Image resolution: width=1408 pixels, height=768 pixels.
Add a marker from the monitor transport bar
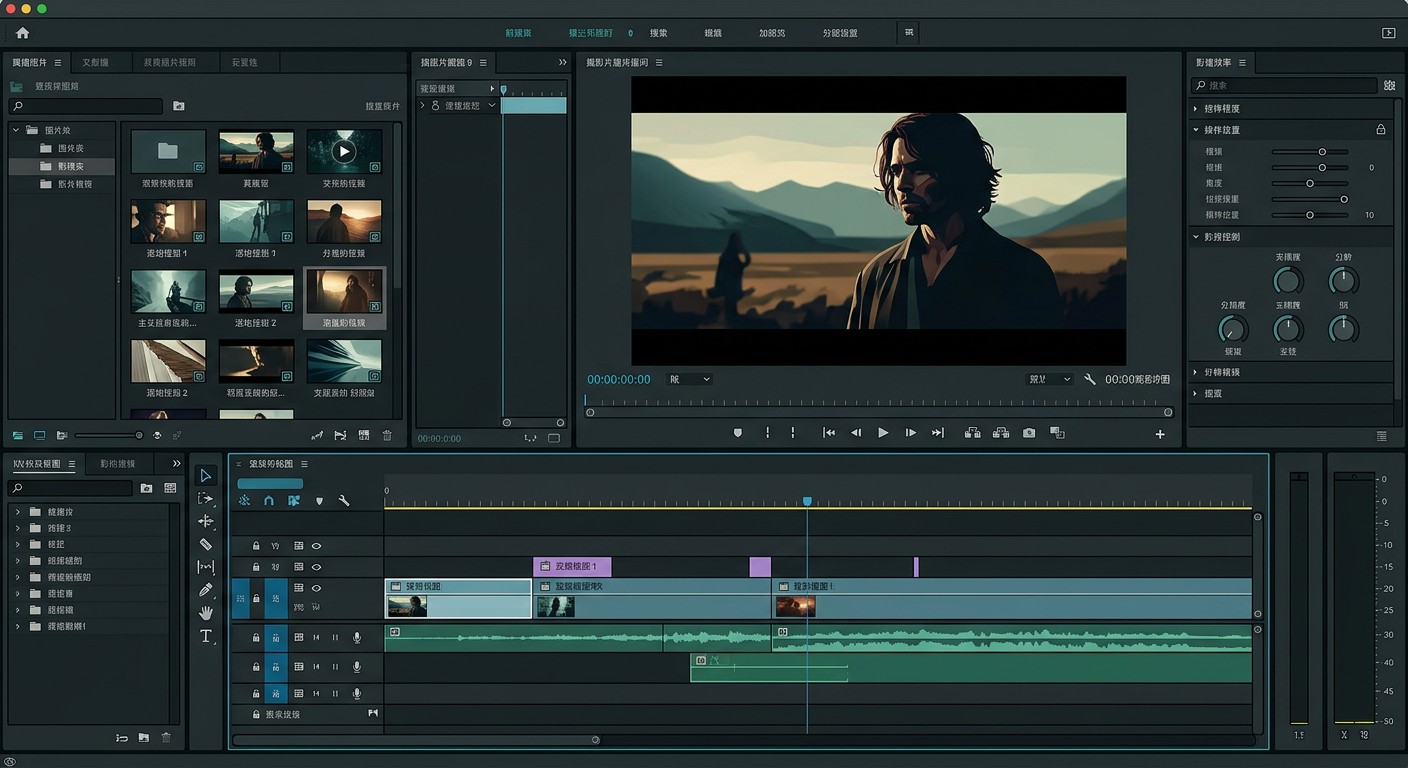(x=738, y=433)
